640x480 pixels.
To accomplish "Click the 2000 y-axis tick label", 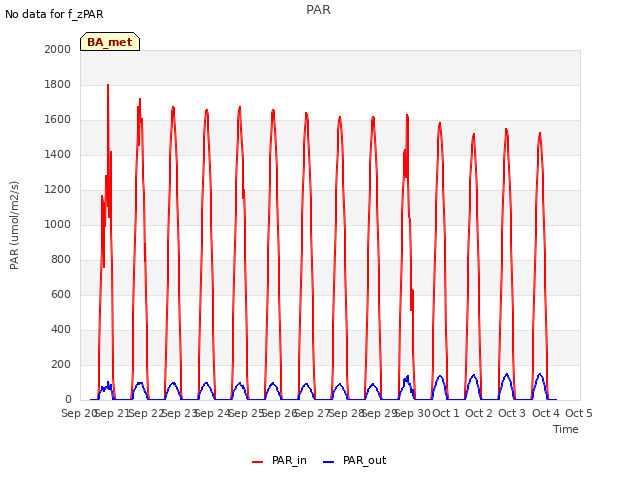I will [x=58, y=49].
